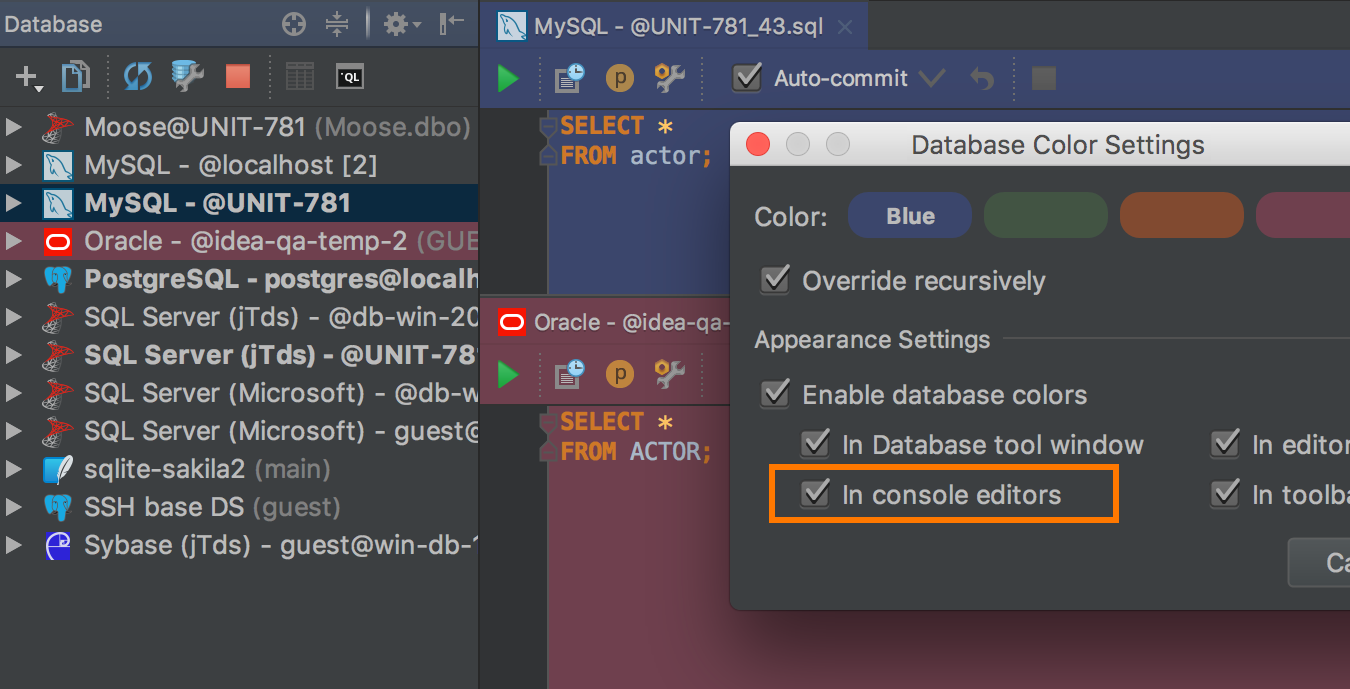
Task: Open query history in MySQL console toolbar
Action: (x=570, y=78)
